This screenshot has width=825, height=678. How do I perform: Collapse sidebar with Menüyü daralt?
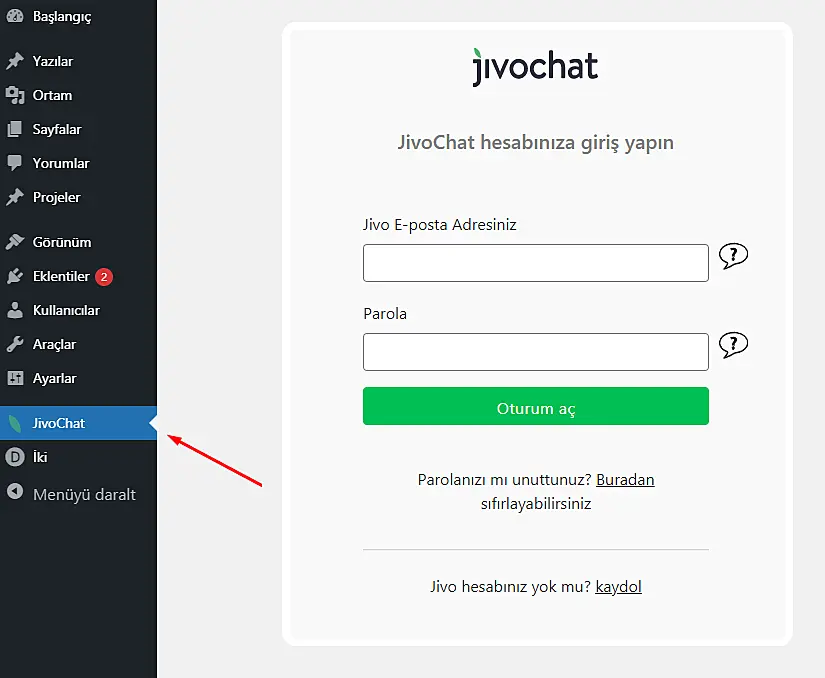[x=78, y=494]
